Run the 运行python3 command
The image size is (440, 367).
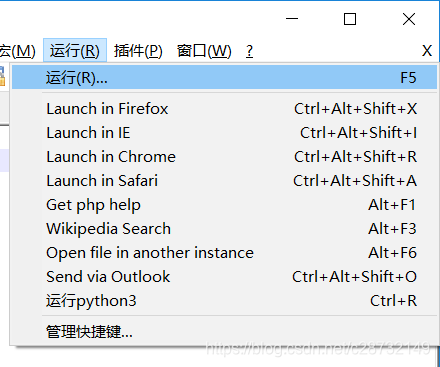[224, 301]
